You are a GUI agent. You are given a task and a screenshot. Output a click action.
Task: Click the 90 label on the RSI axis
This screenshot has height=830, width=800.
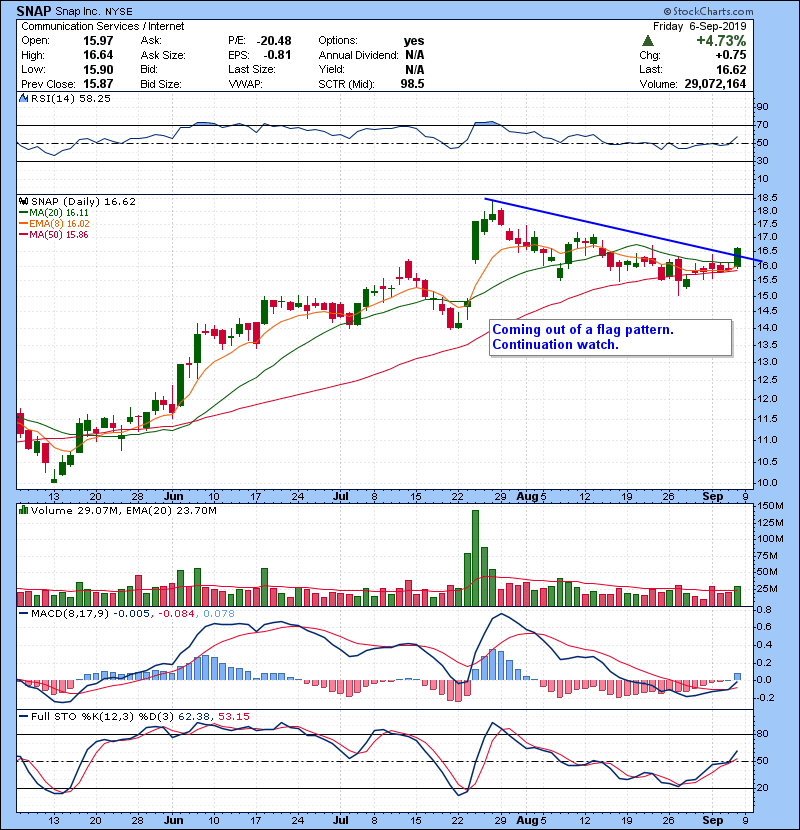(762, 107)
